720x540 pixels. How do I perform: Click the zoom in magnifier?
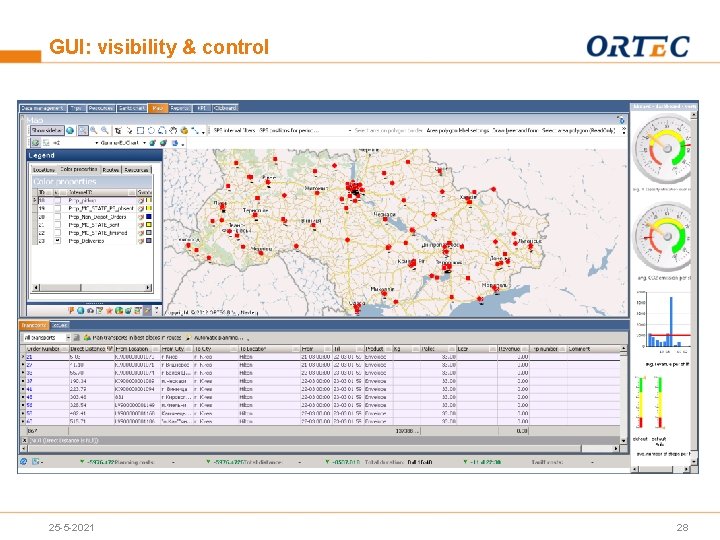[94, 130]
